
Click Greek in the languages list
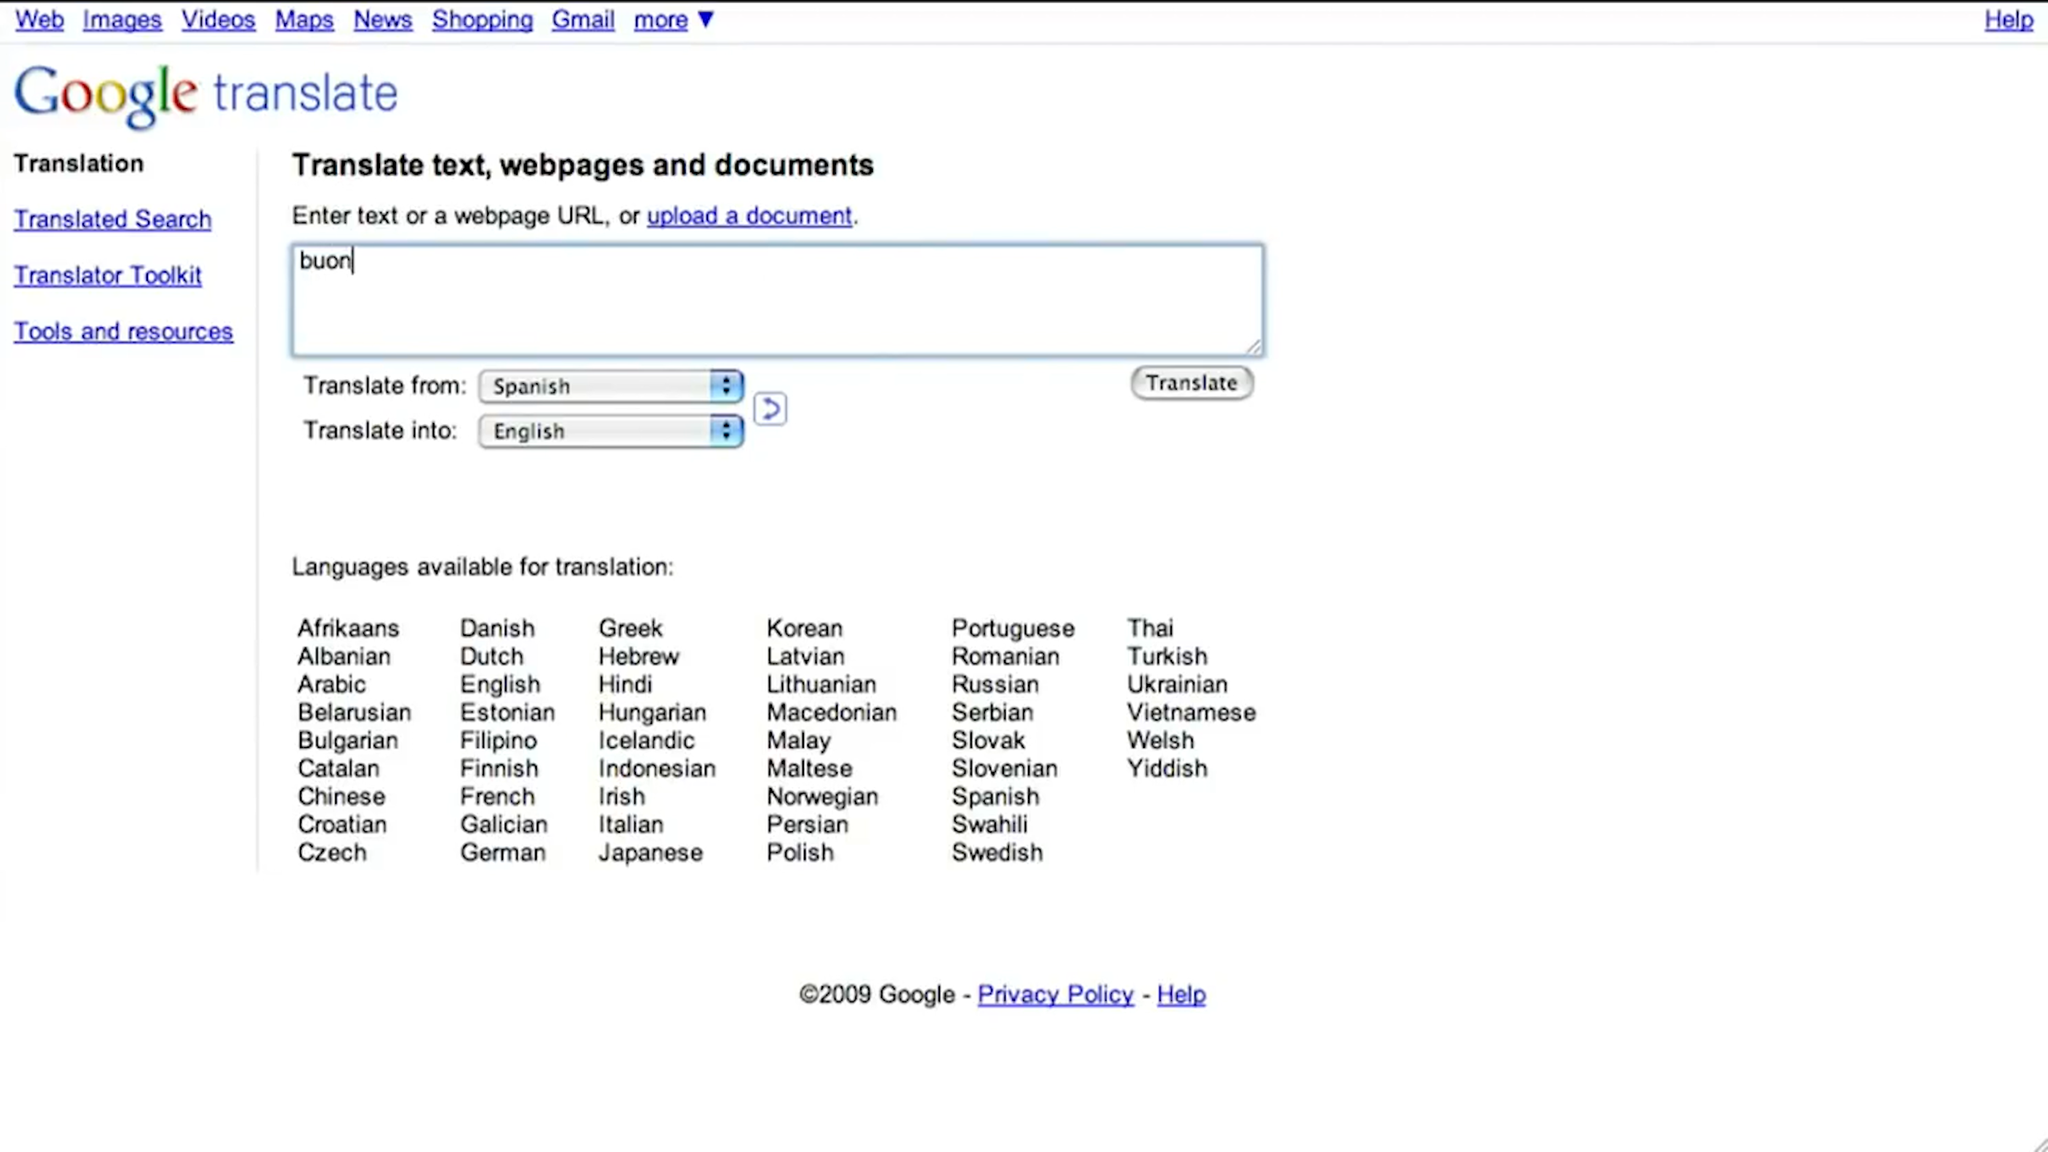pyautogui.click(x=631, y=628)
